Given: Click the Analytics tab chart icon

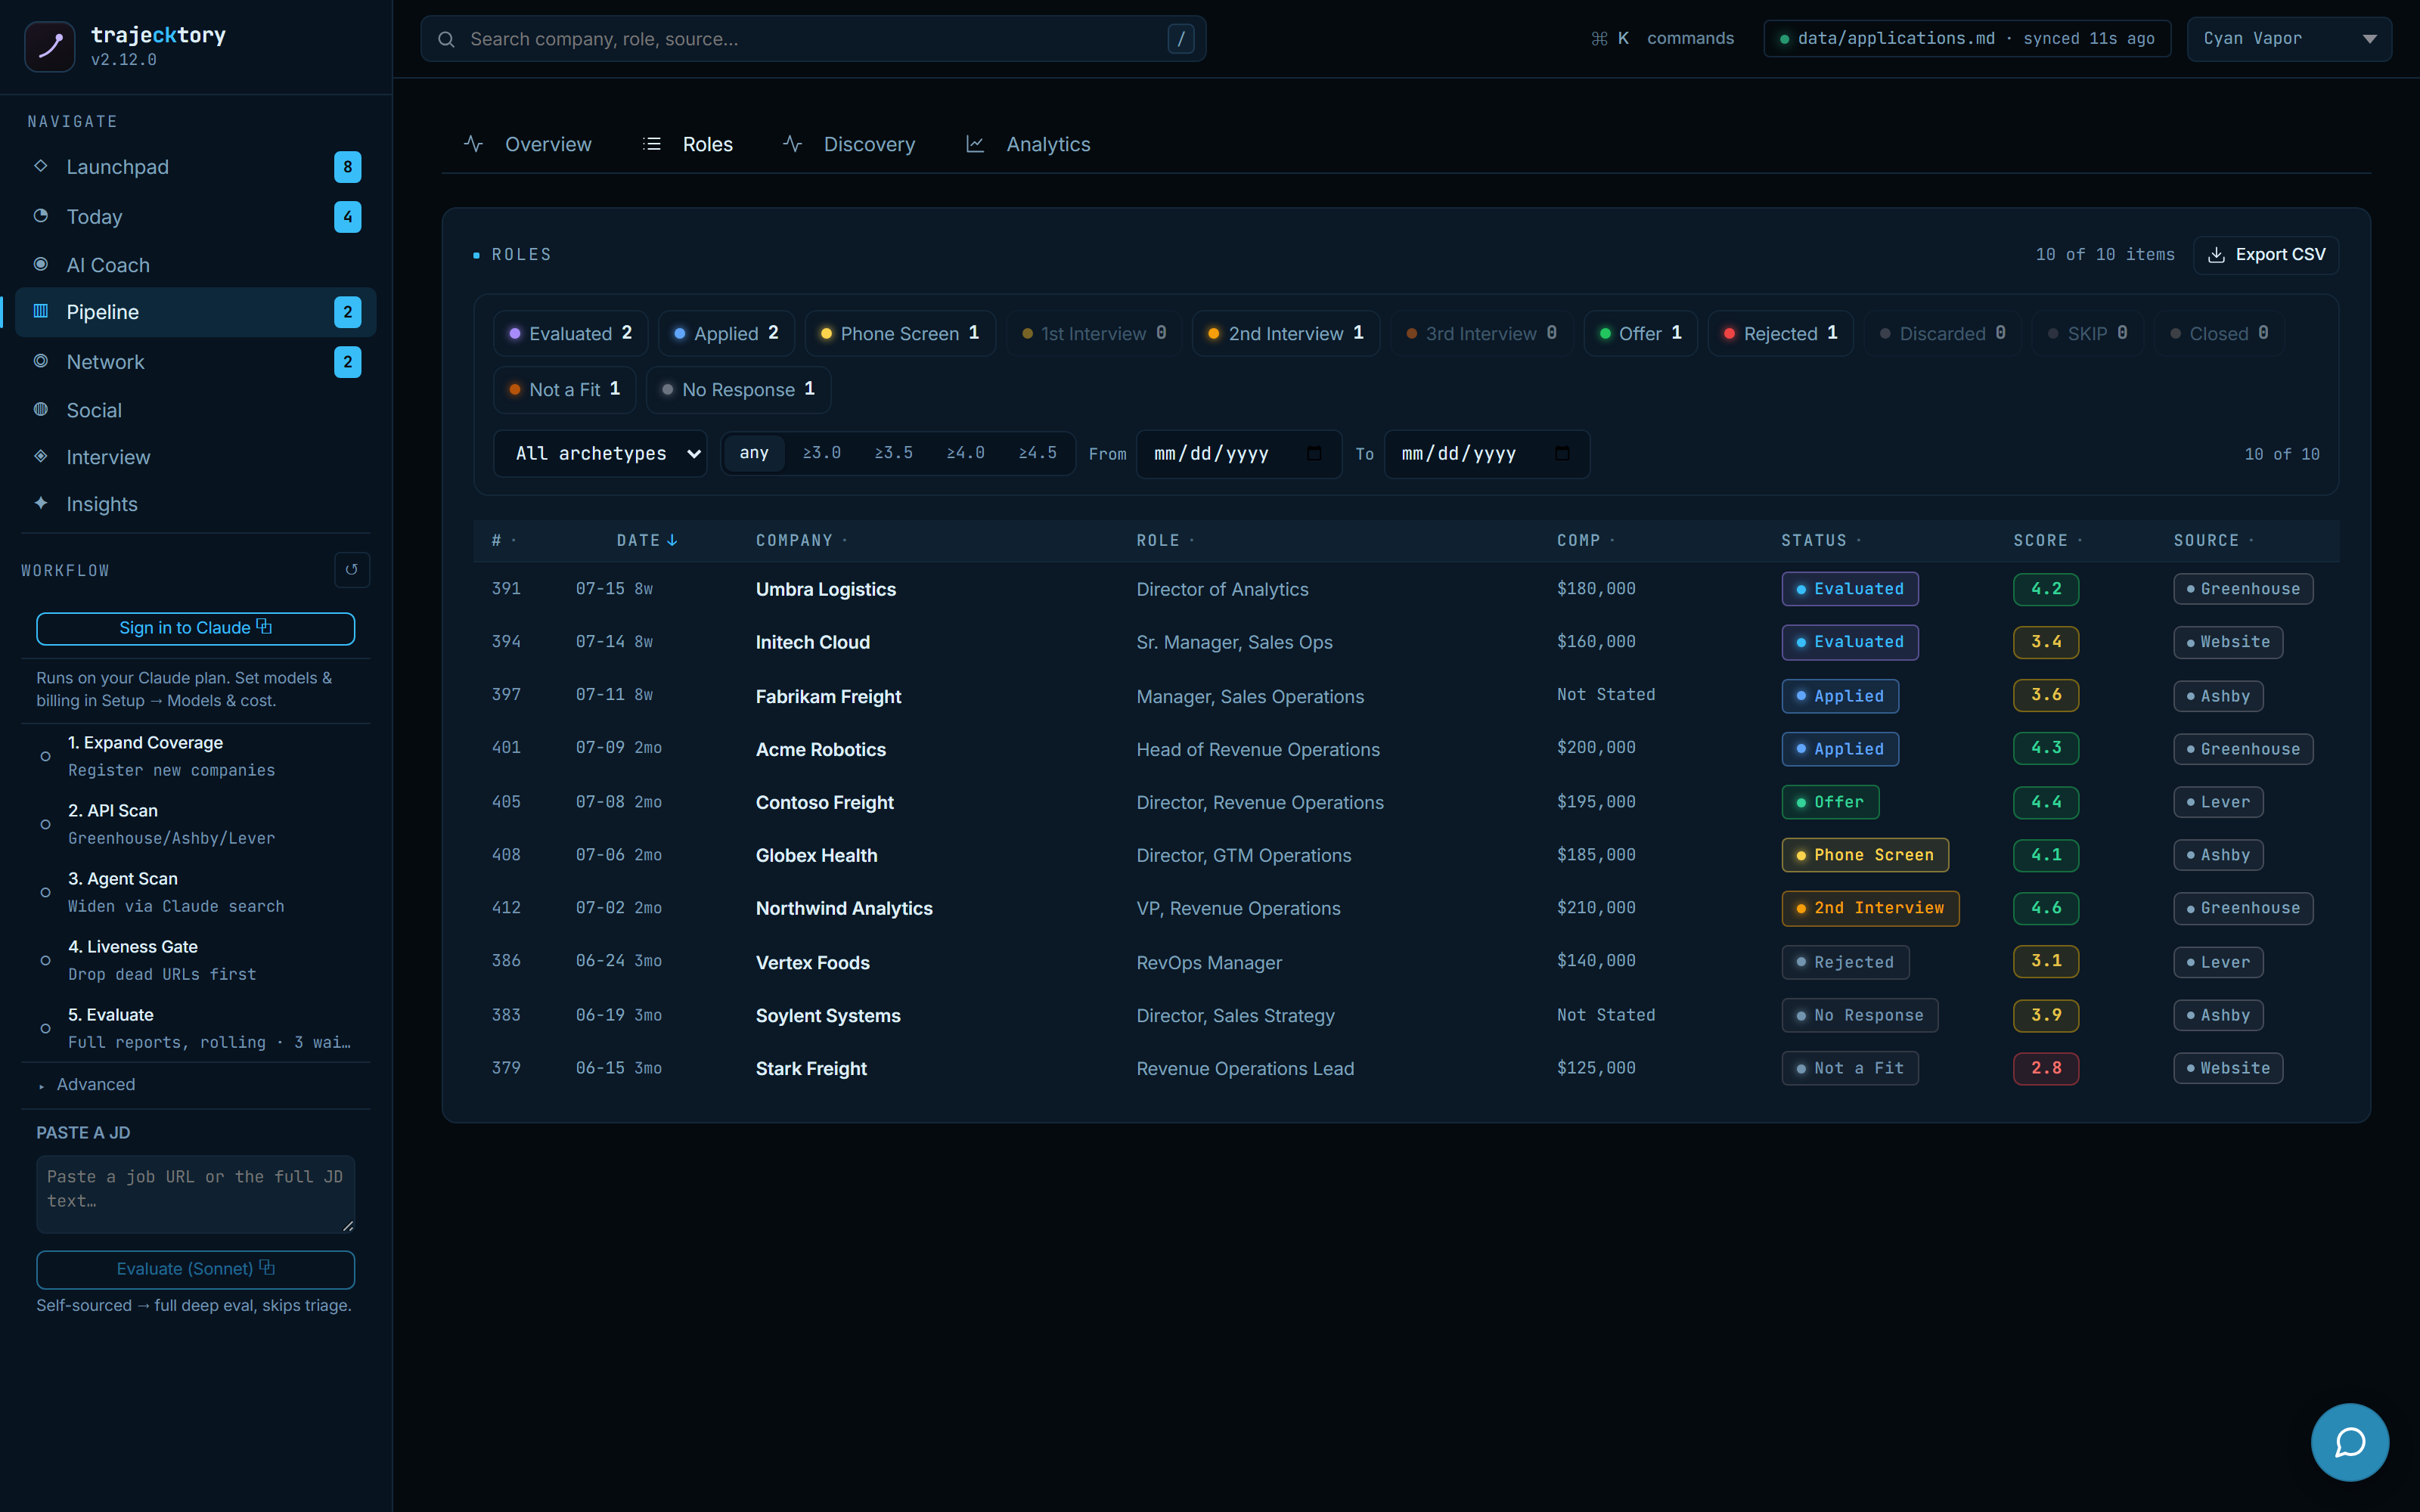Looking at the screenshot, I should (x=975, y=144).
